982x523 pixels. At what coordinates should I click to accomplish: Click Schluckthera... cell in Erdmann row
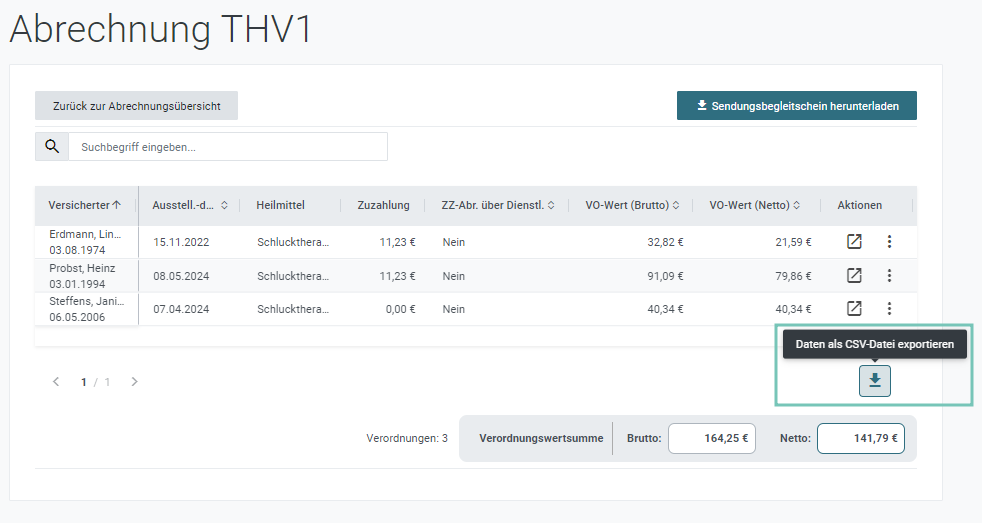tap(292, 242)
